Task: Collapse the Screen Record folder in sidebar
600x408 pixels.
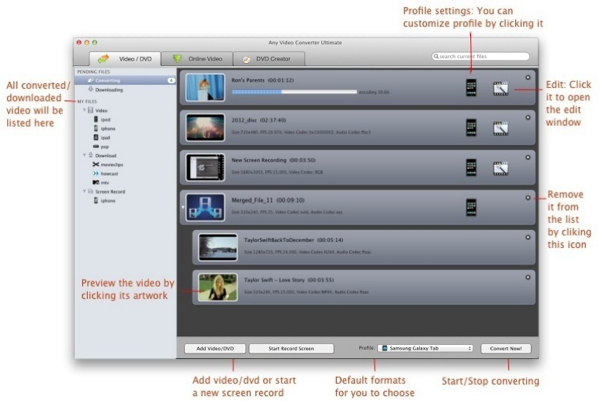Action: coord(85,191)
